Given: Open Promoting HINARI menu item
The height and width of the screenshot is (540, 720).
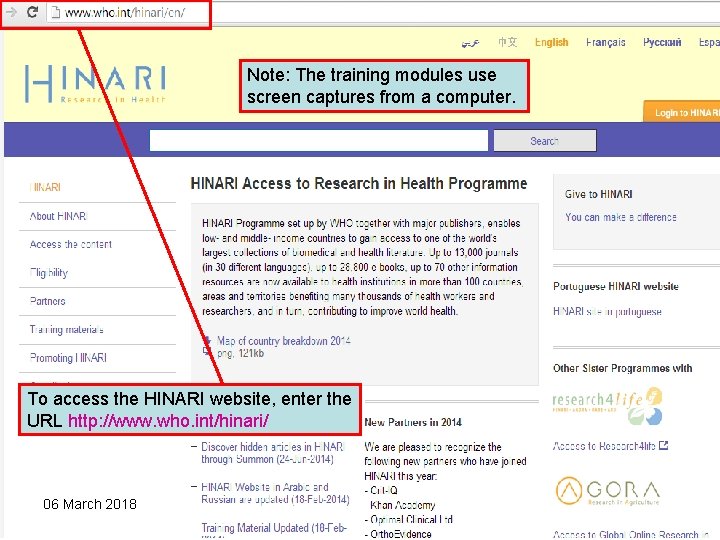Looking at the screenshot, I should point(68,358).
